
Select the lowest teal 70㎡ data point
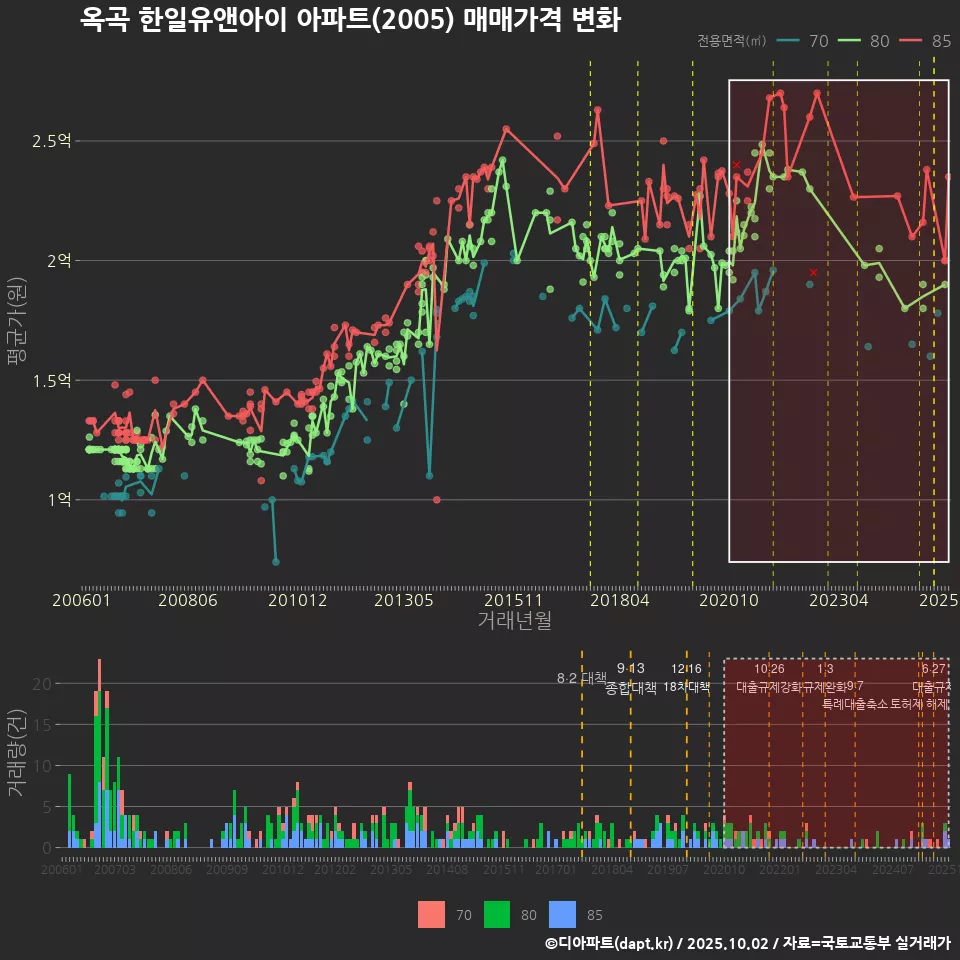click(276, 562)
